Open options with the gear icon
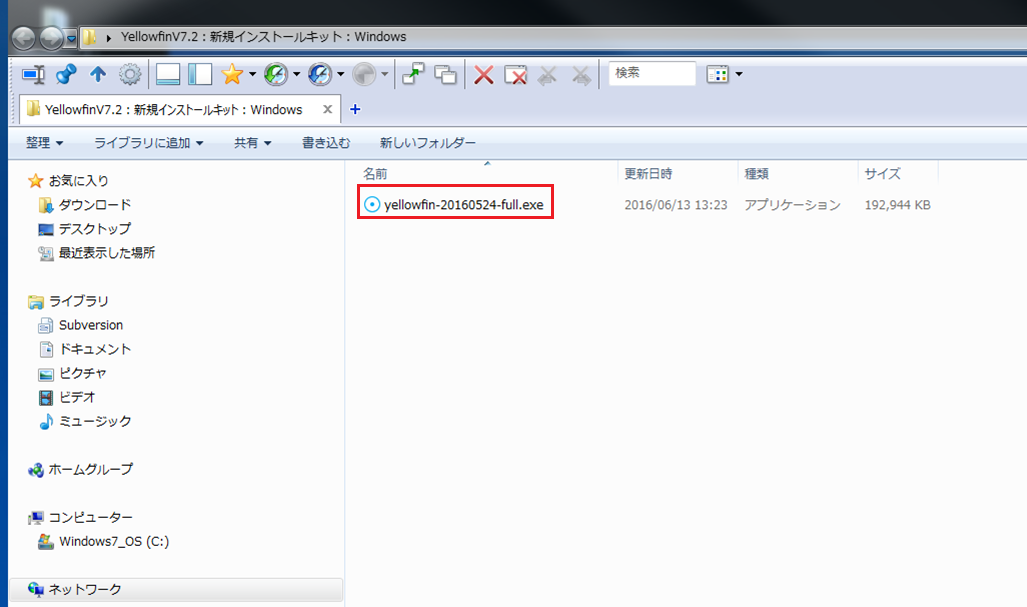This screenshot has height=607, width=1027. point(130,75)
